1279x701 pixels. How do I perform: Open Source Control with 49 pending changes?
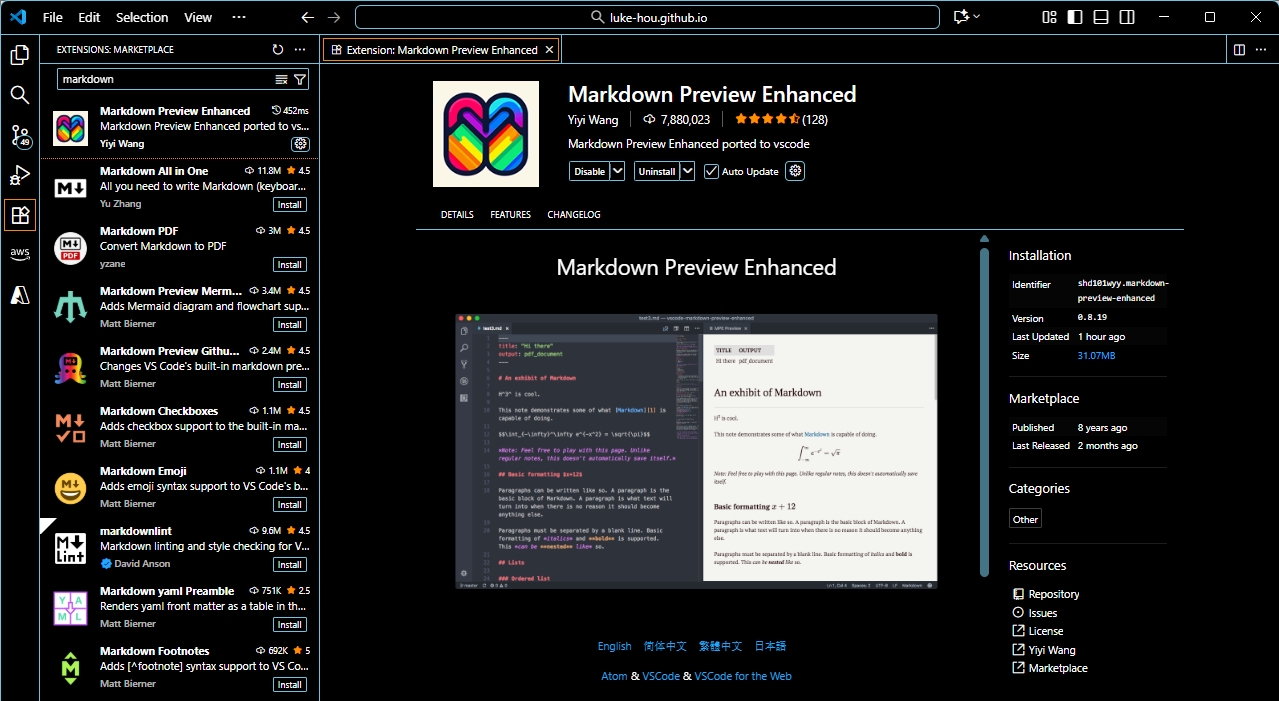pyautogui.click(x=19, y=135)
